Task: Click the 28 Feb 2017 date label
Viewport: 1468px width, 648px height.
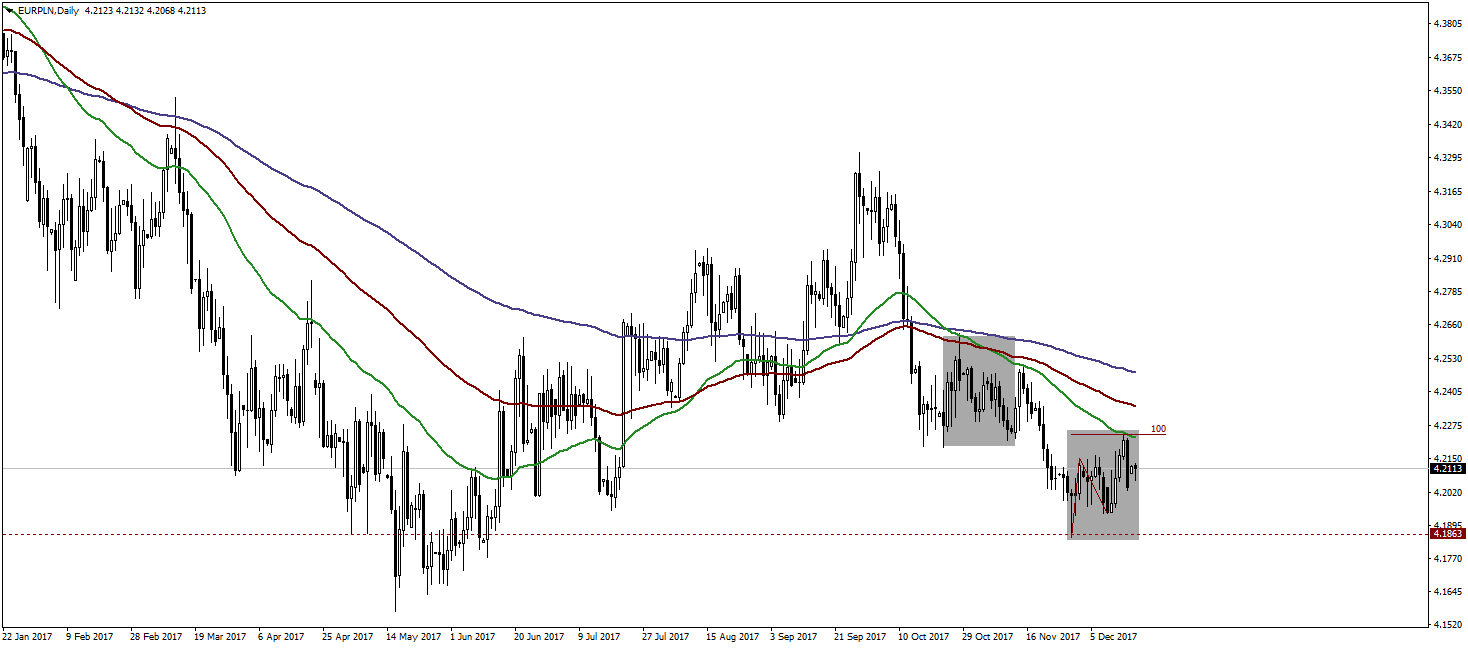Action: (x=157, y=636)
